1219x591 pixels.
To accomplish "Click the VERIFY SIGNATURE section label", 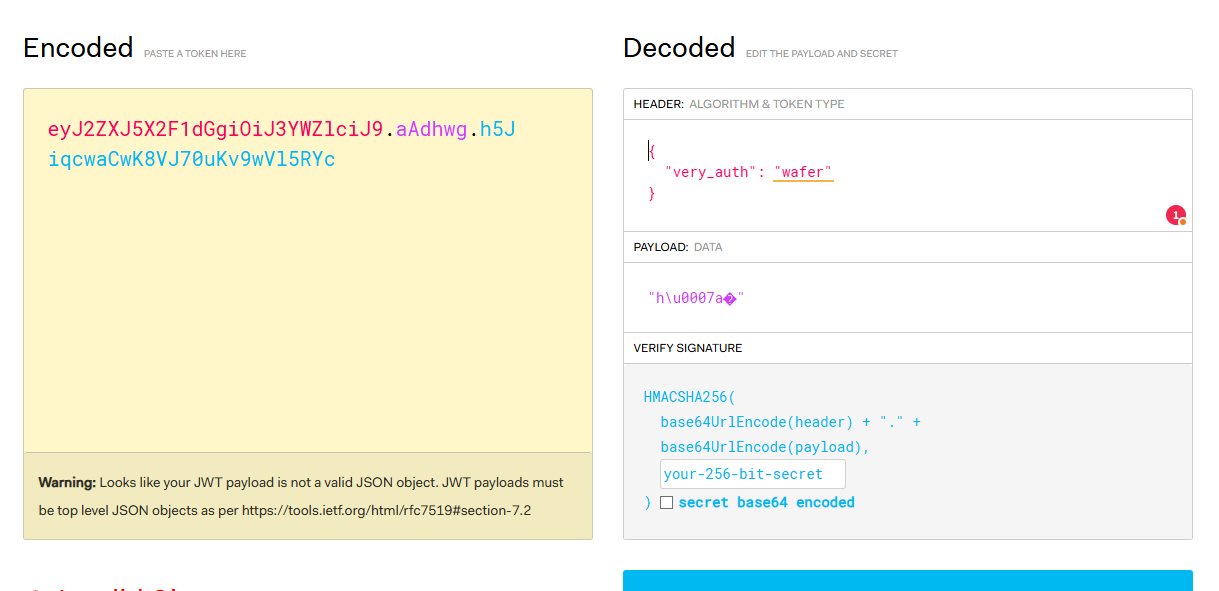I will (688, 348).
